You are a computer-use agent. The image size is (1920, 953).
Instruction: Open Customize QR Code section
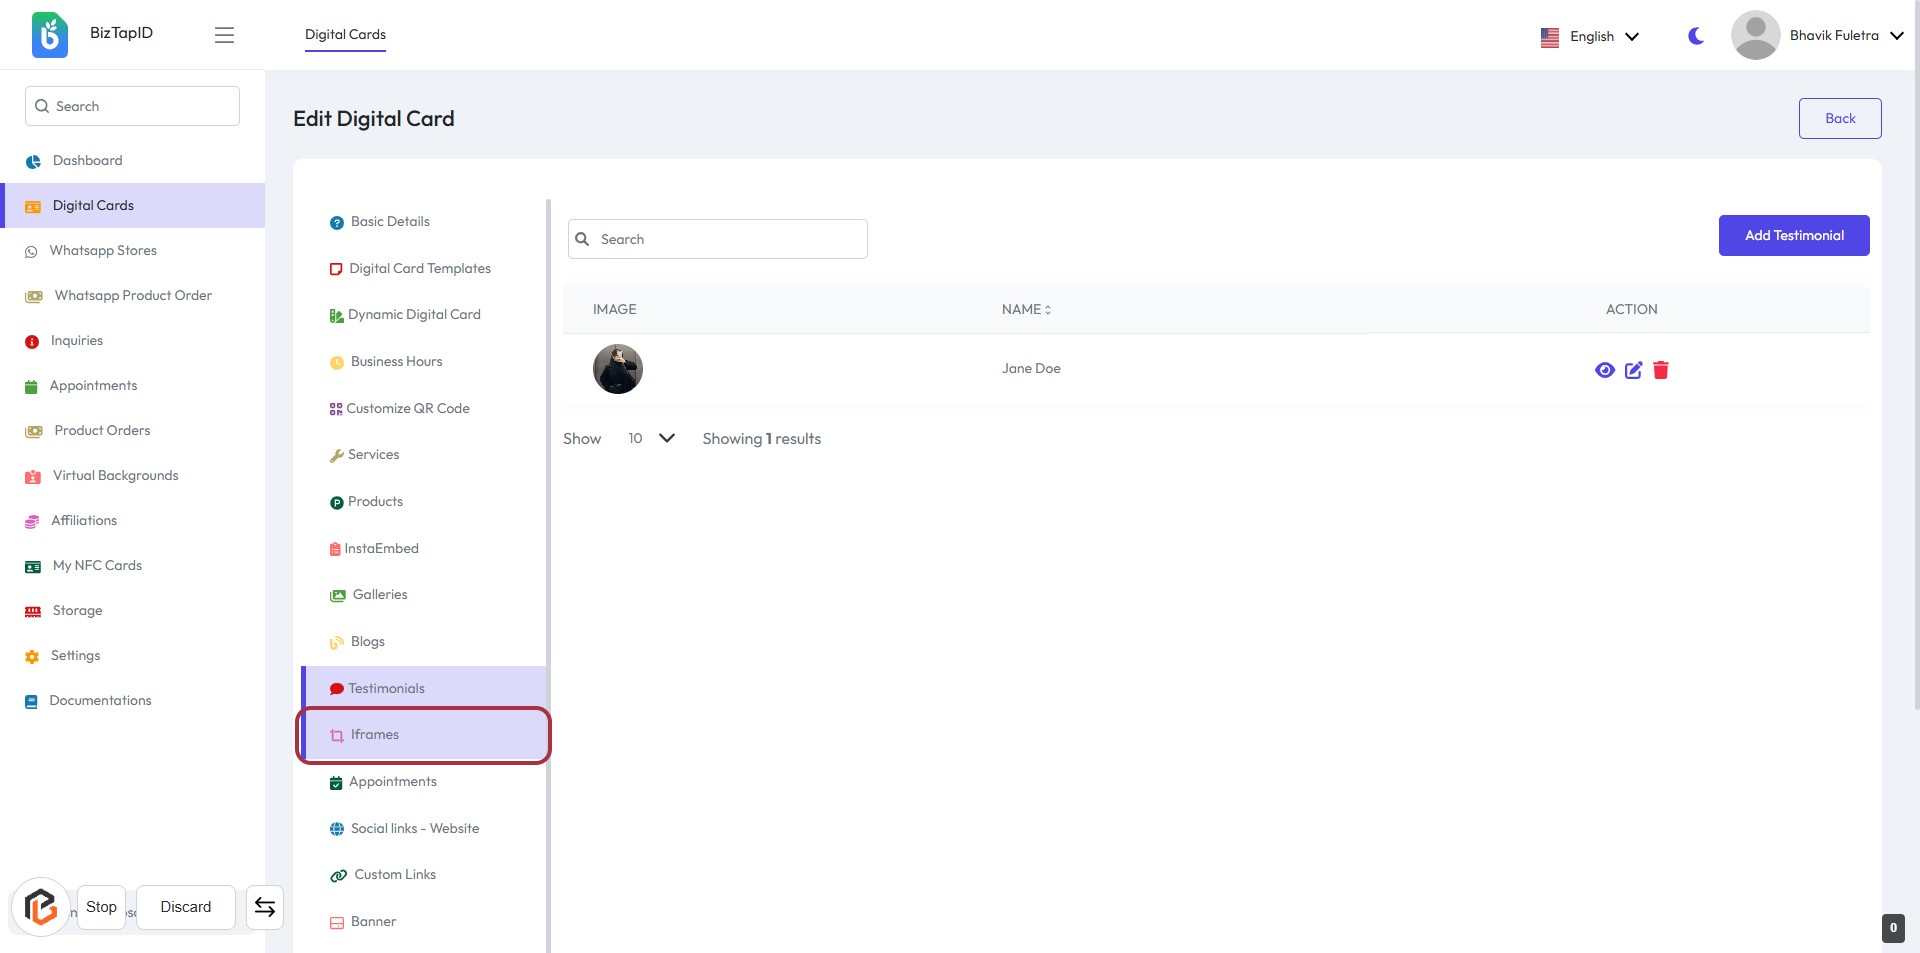click(x=407, y=408)
